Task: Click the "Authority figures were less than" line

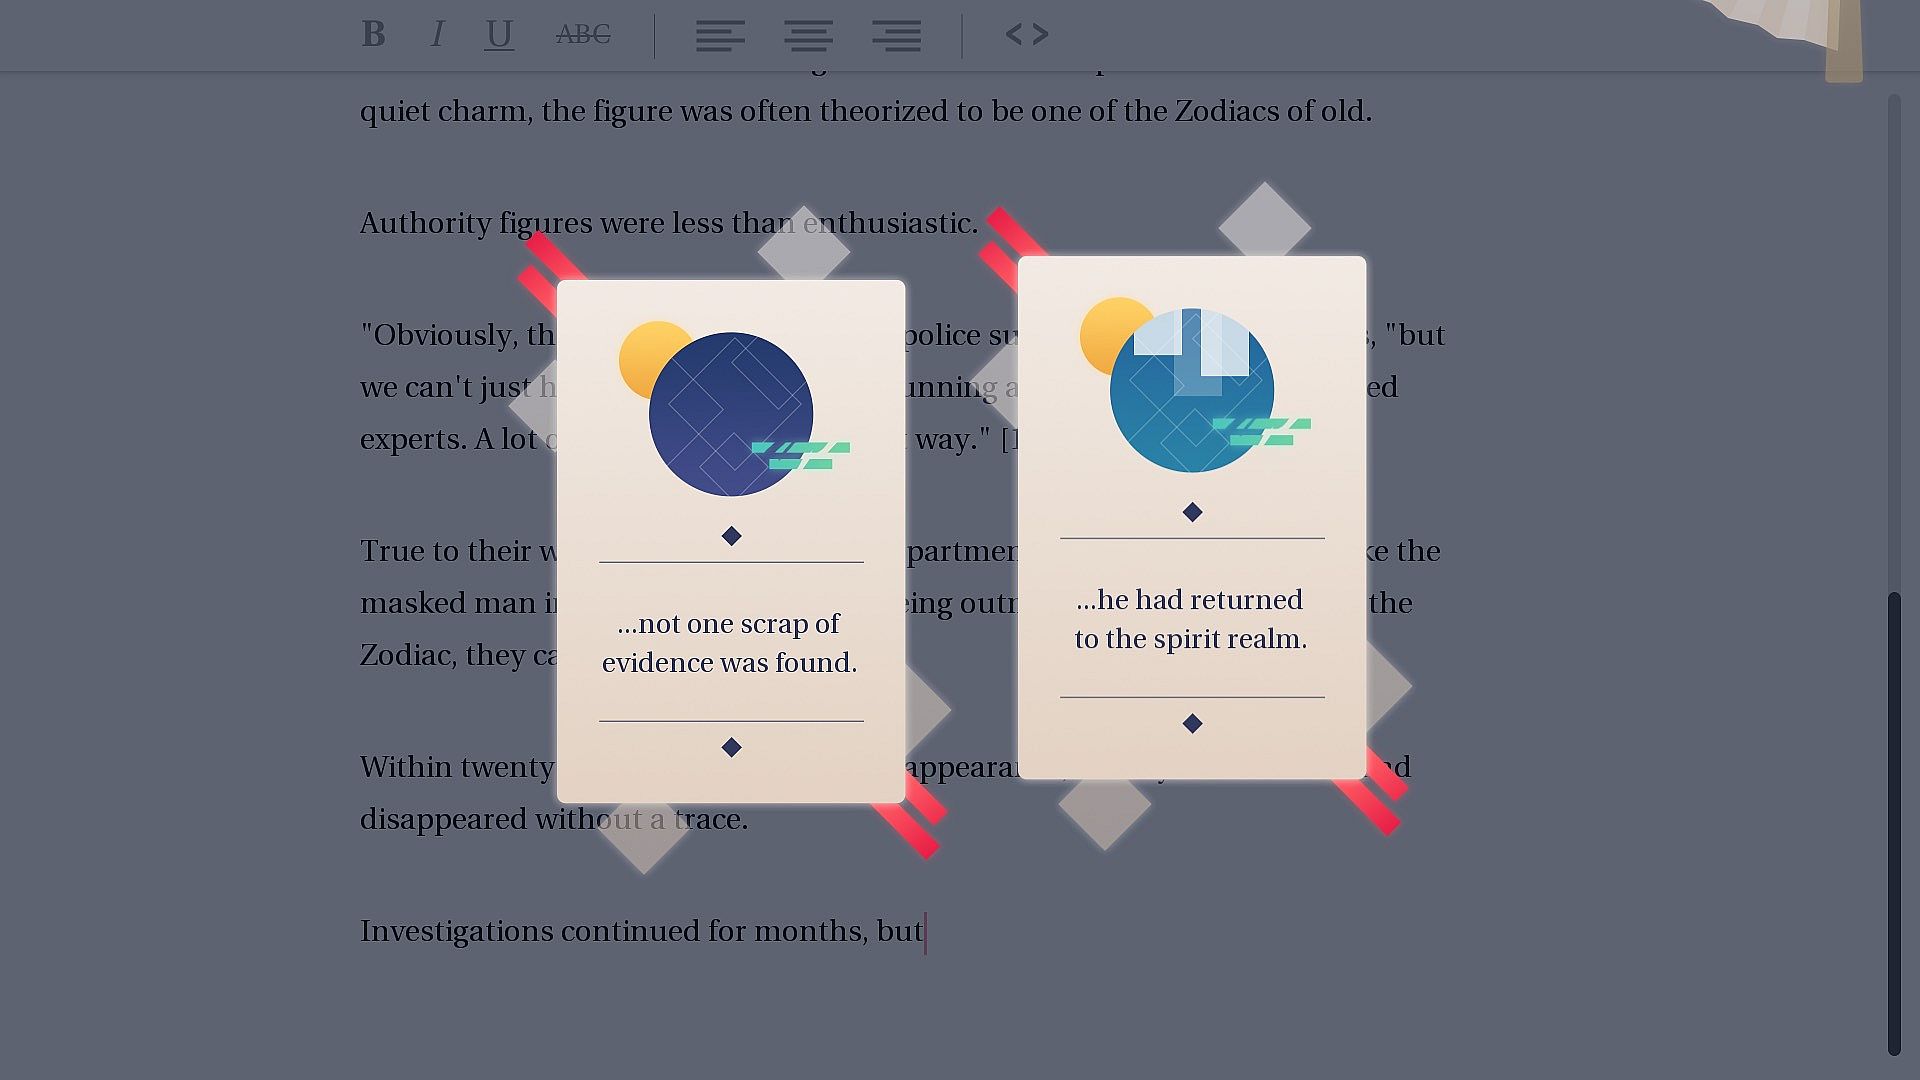Action: [560, 223]
